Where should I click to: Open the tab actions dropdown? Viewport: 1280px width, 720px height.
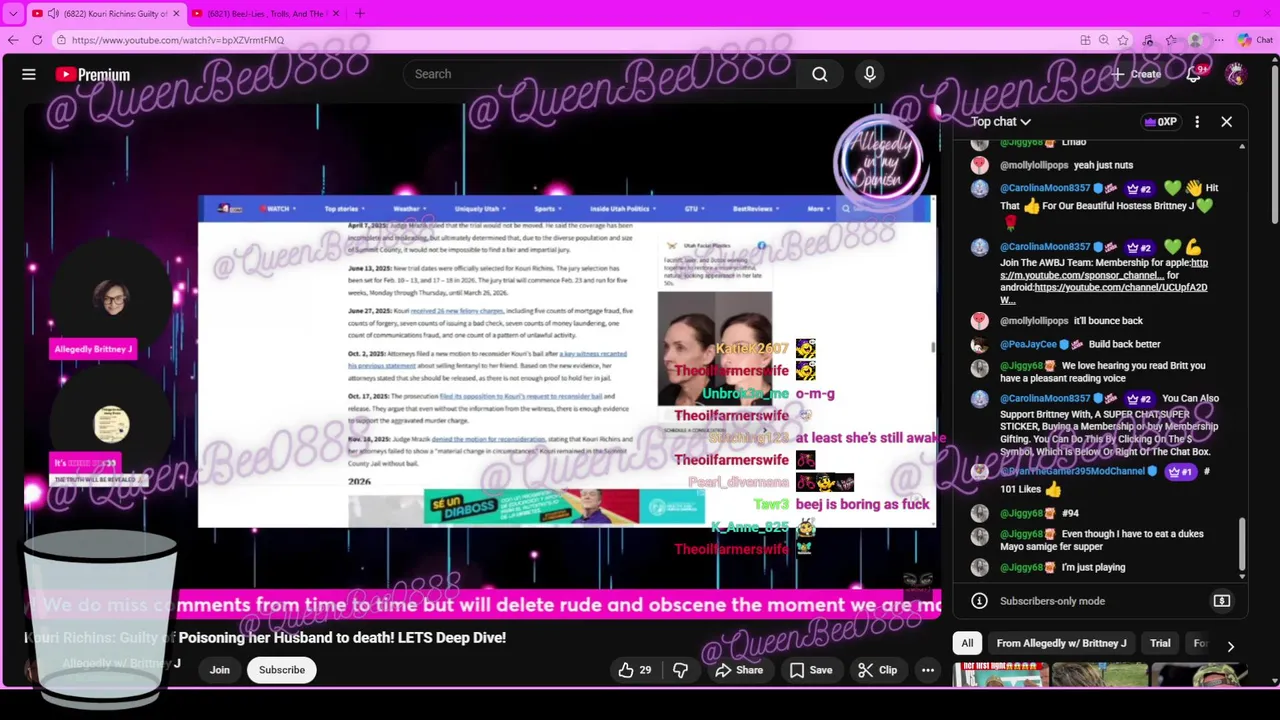coord(13,14)
